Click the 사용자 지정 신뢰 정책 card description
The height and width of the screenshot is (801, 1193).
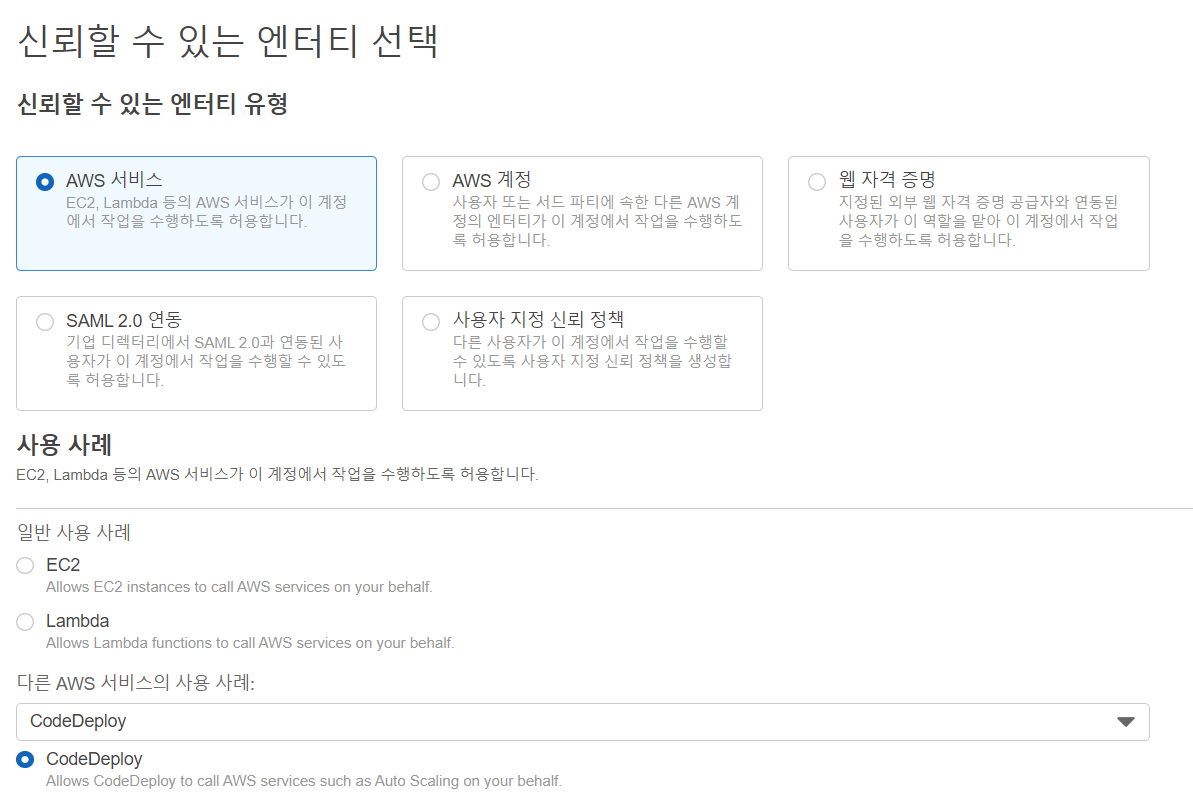click(x=592, y=361)
